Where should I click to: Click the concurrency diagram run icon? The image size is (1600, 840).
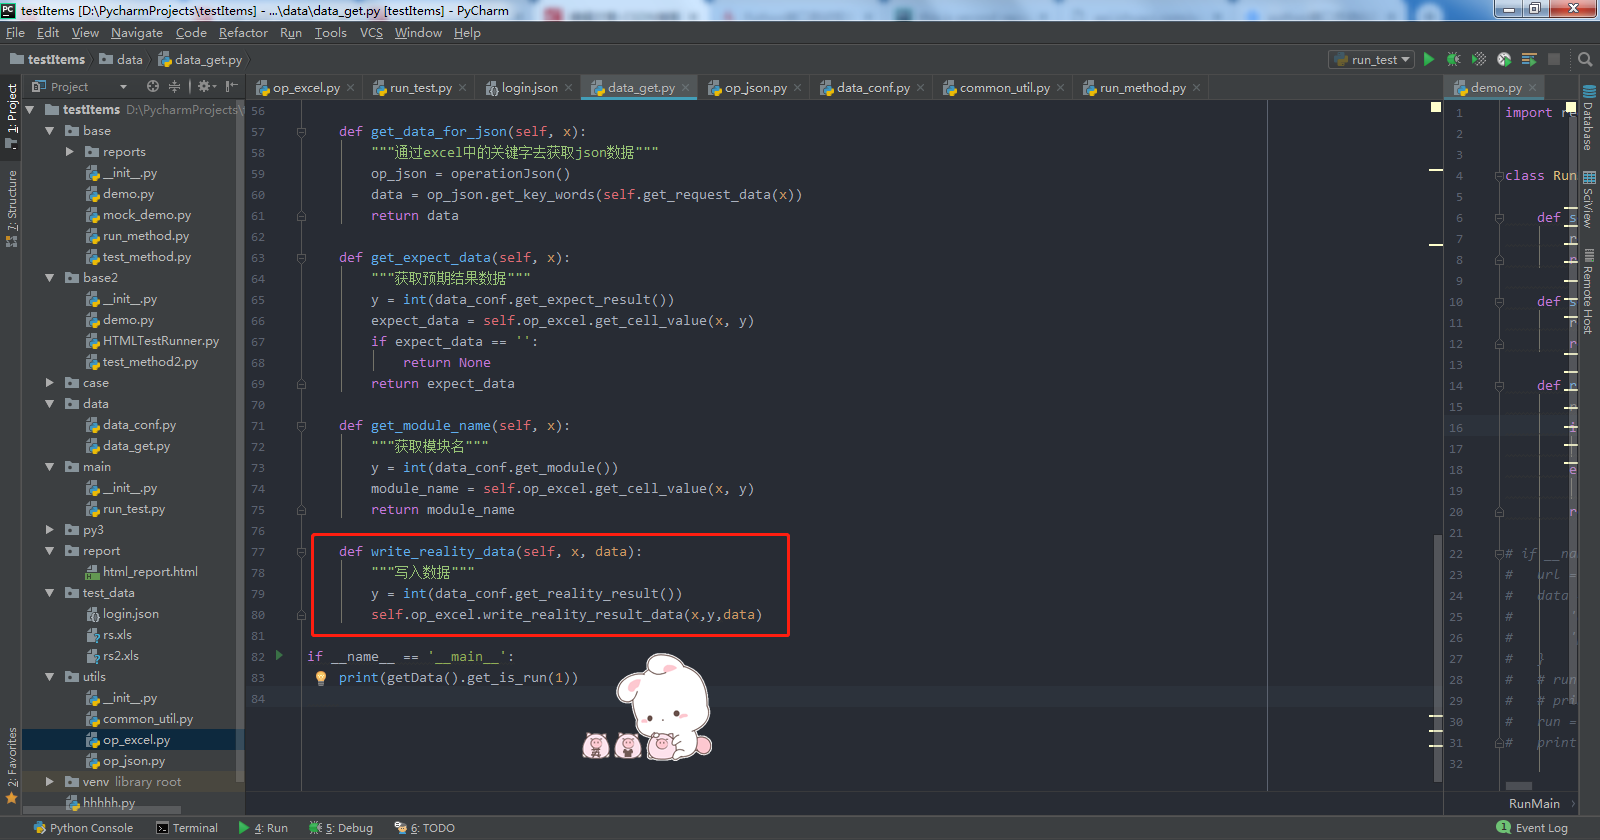[x=1529, y=60]
